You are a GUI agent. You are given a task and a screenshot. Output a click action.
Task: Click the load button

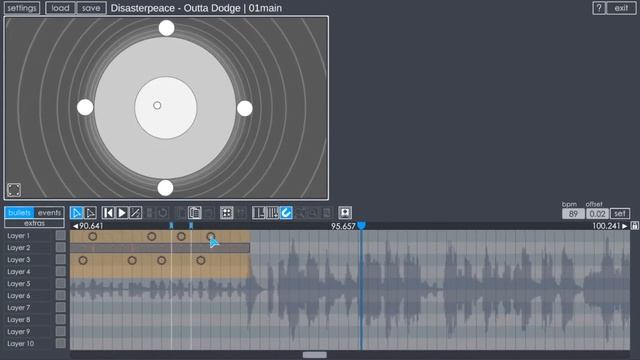(60, 8)
